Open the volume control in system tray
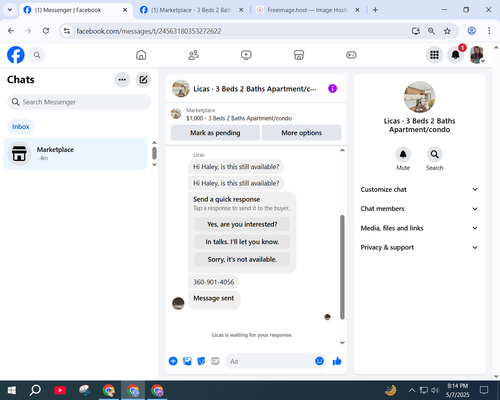 tap(435, 390)
